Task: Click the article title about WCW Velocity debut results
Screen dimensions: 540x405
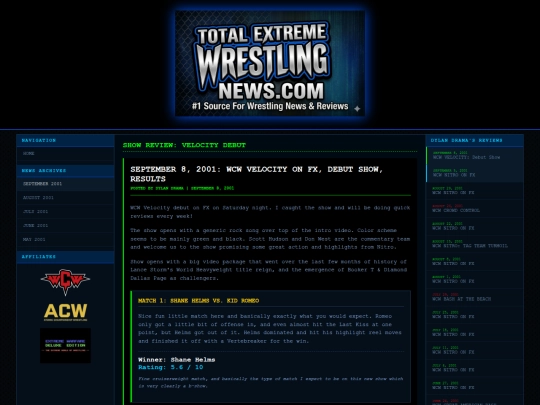Action: 257,174
